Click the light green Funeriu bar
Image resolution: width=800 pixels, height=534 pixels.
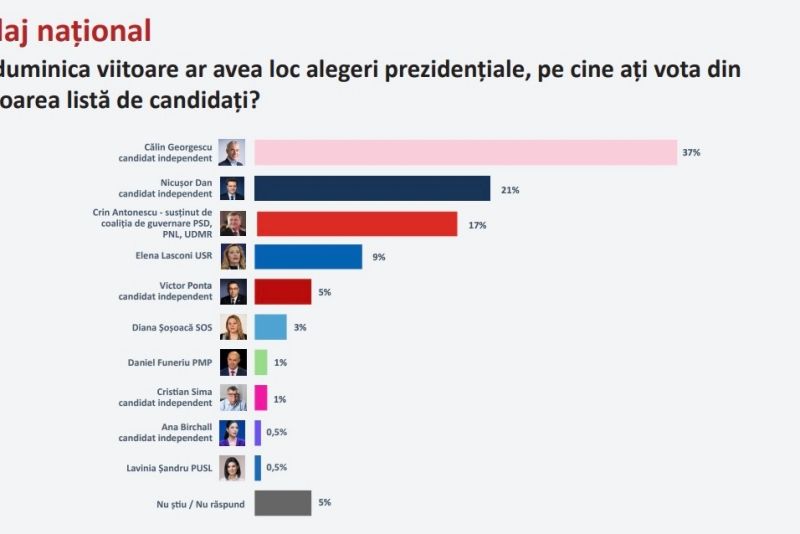click(x=260, y=362)
